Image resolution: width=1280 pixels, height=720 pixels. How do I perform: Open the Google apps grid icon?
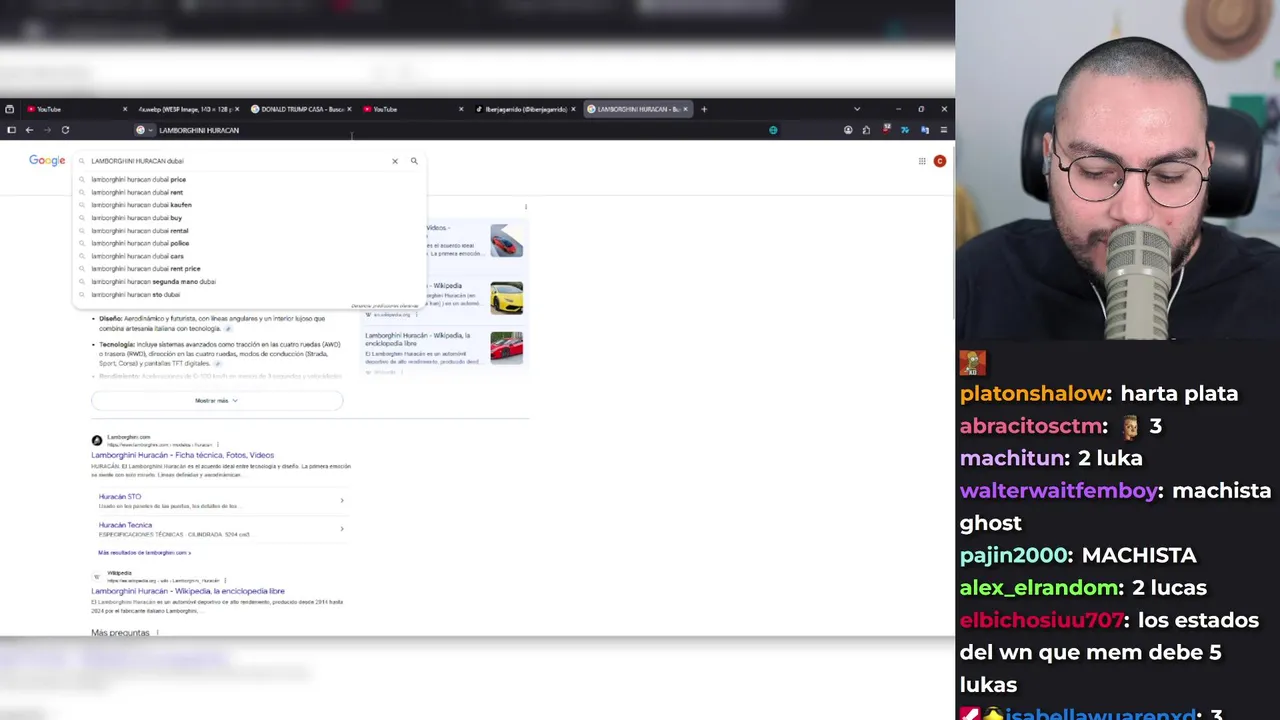[x=922, y=161]
